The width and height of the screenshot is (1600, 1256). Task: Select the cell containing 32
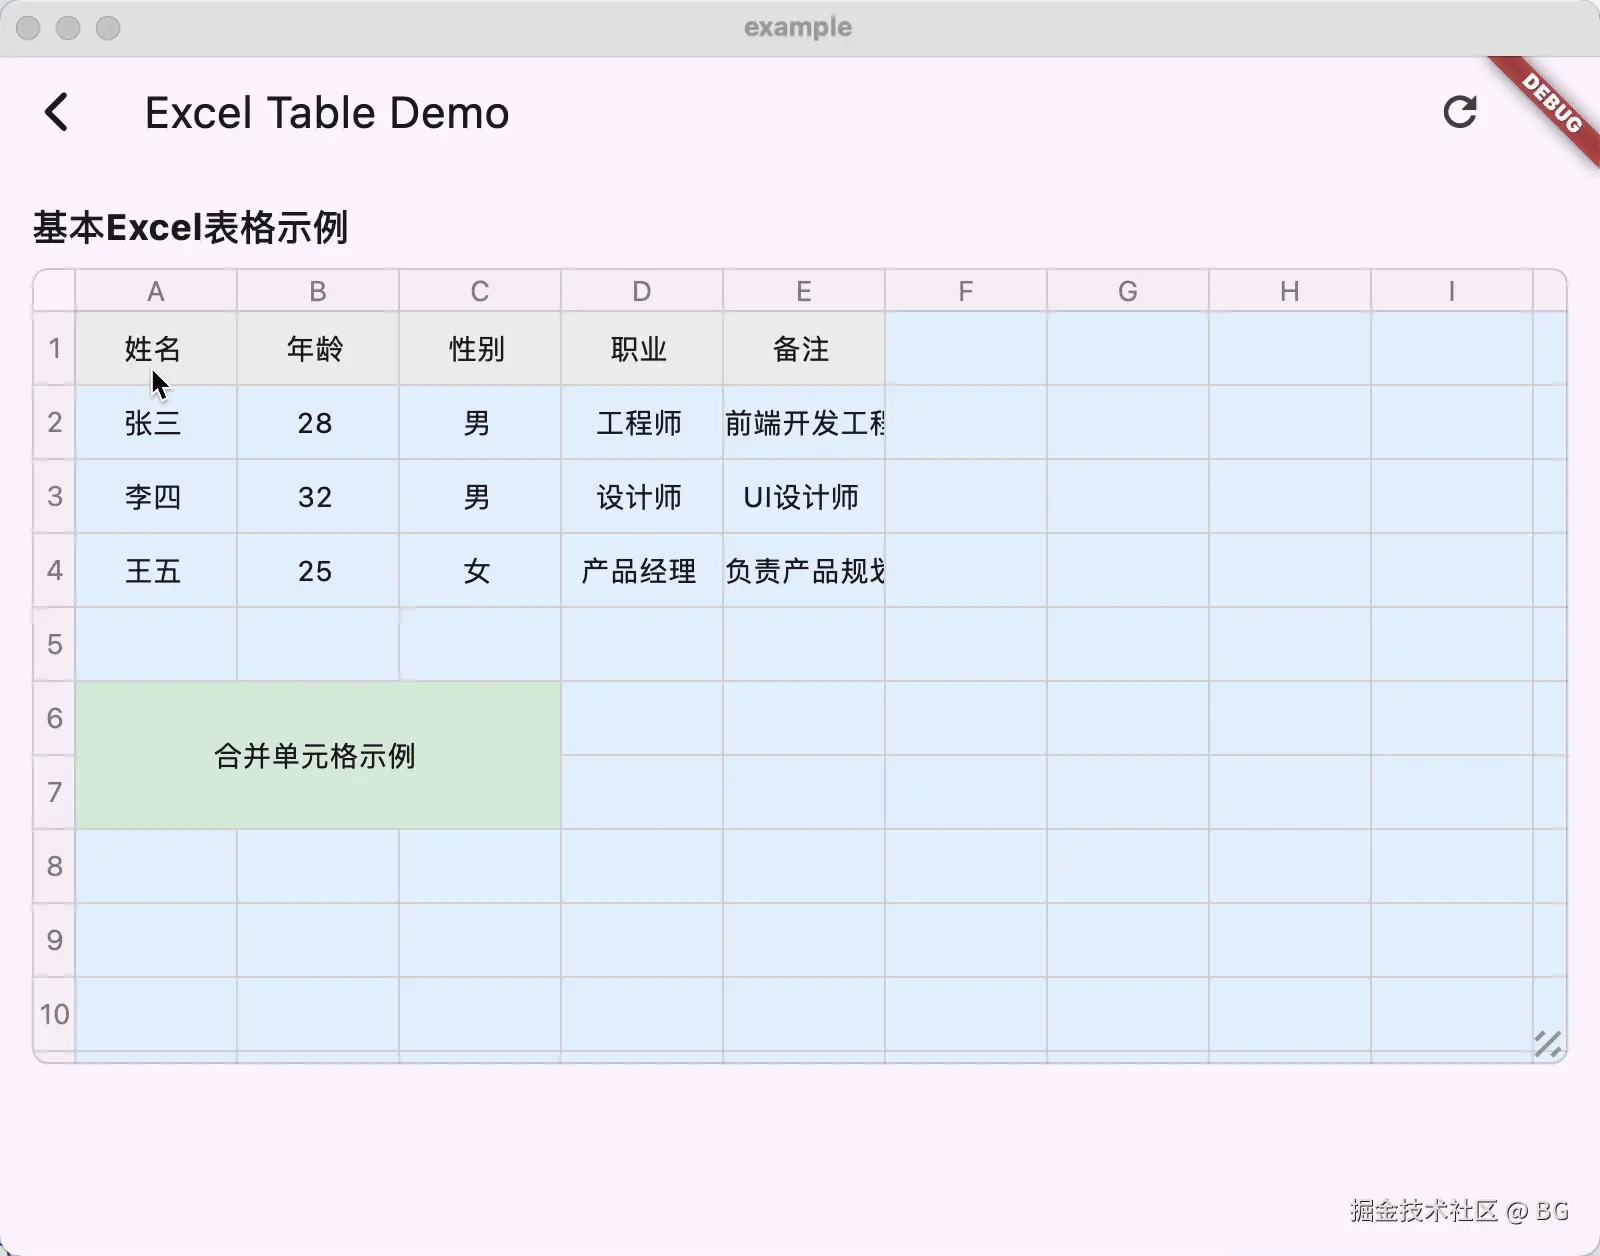318,496
